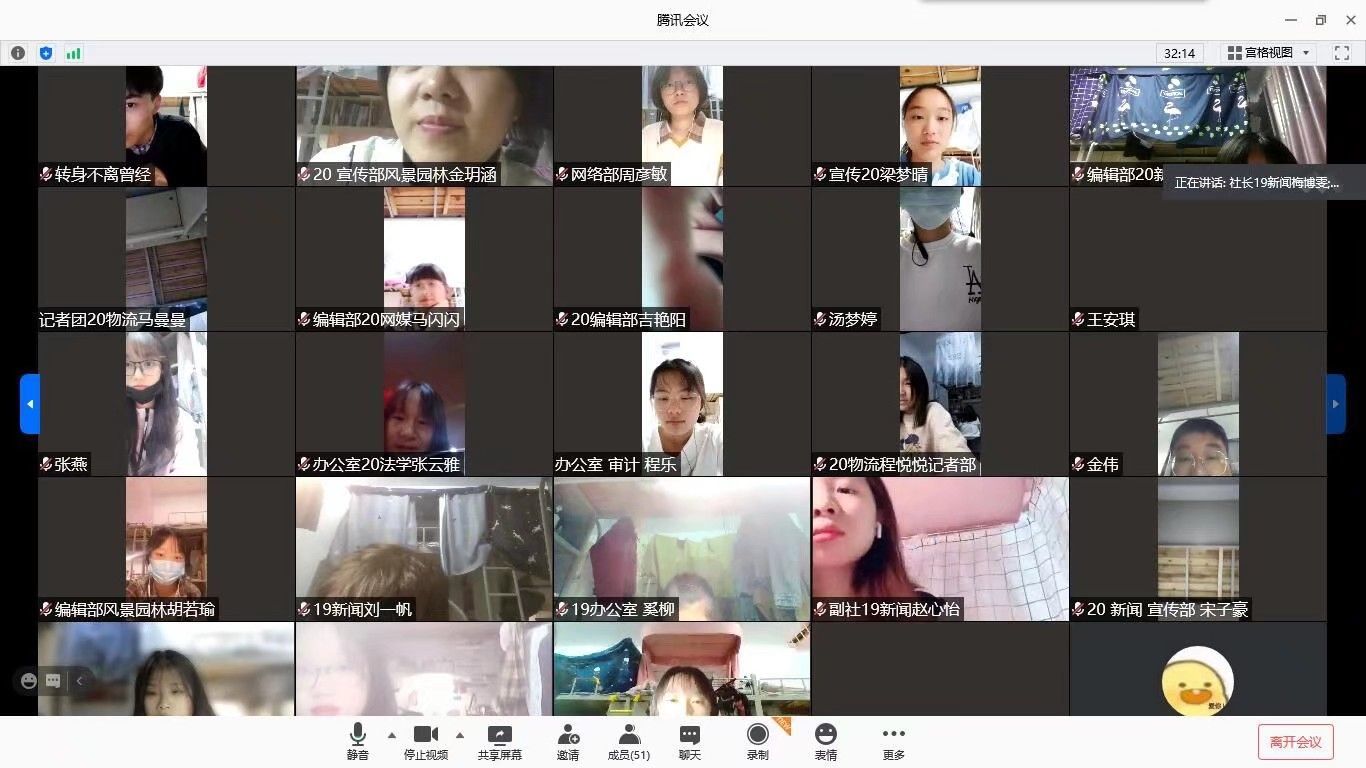Image resolution: width=1366 pixels, height=768 pixels.
Task: Click muted mic icon beside 张燕
Action: [46, 464]
